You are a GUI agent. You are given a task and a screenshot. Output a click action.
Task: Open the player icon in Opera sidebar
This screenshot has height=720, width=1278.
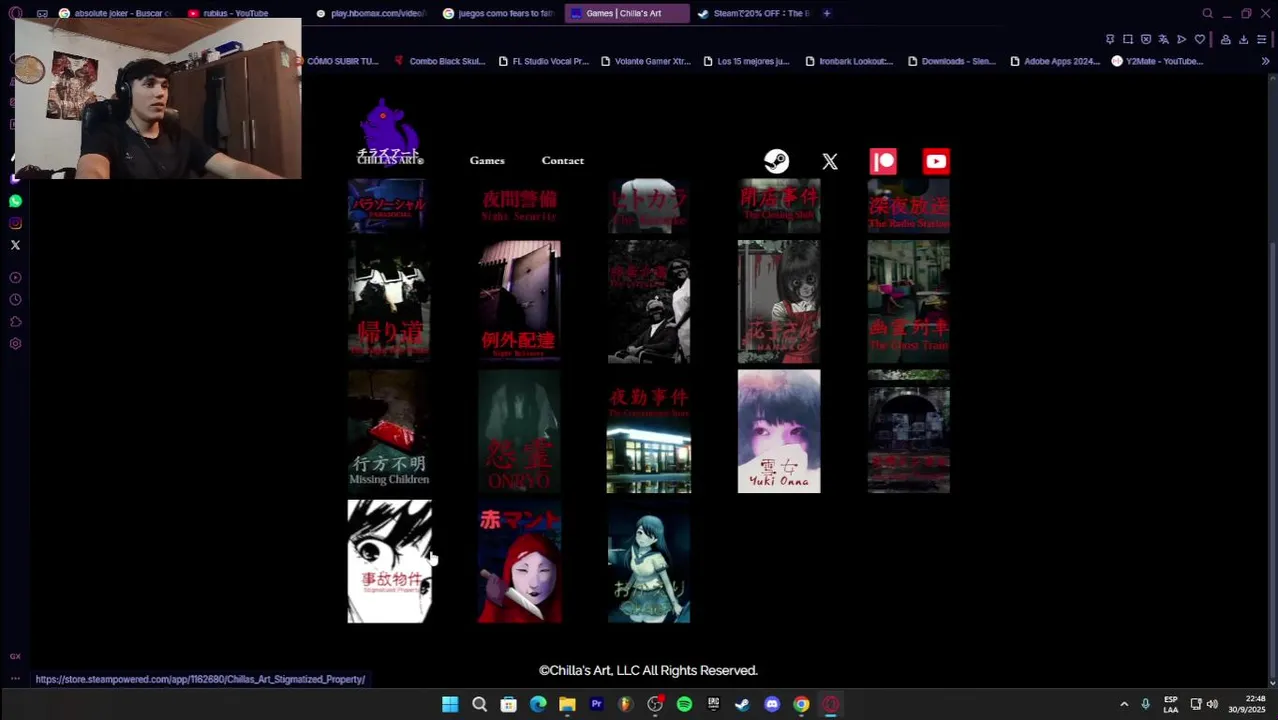click(x=15, y=278)
